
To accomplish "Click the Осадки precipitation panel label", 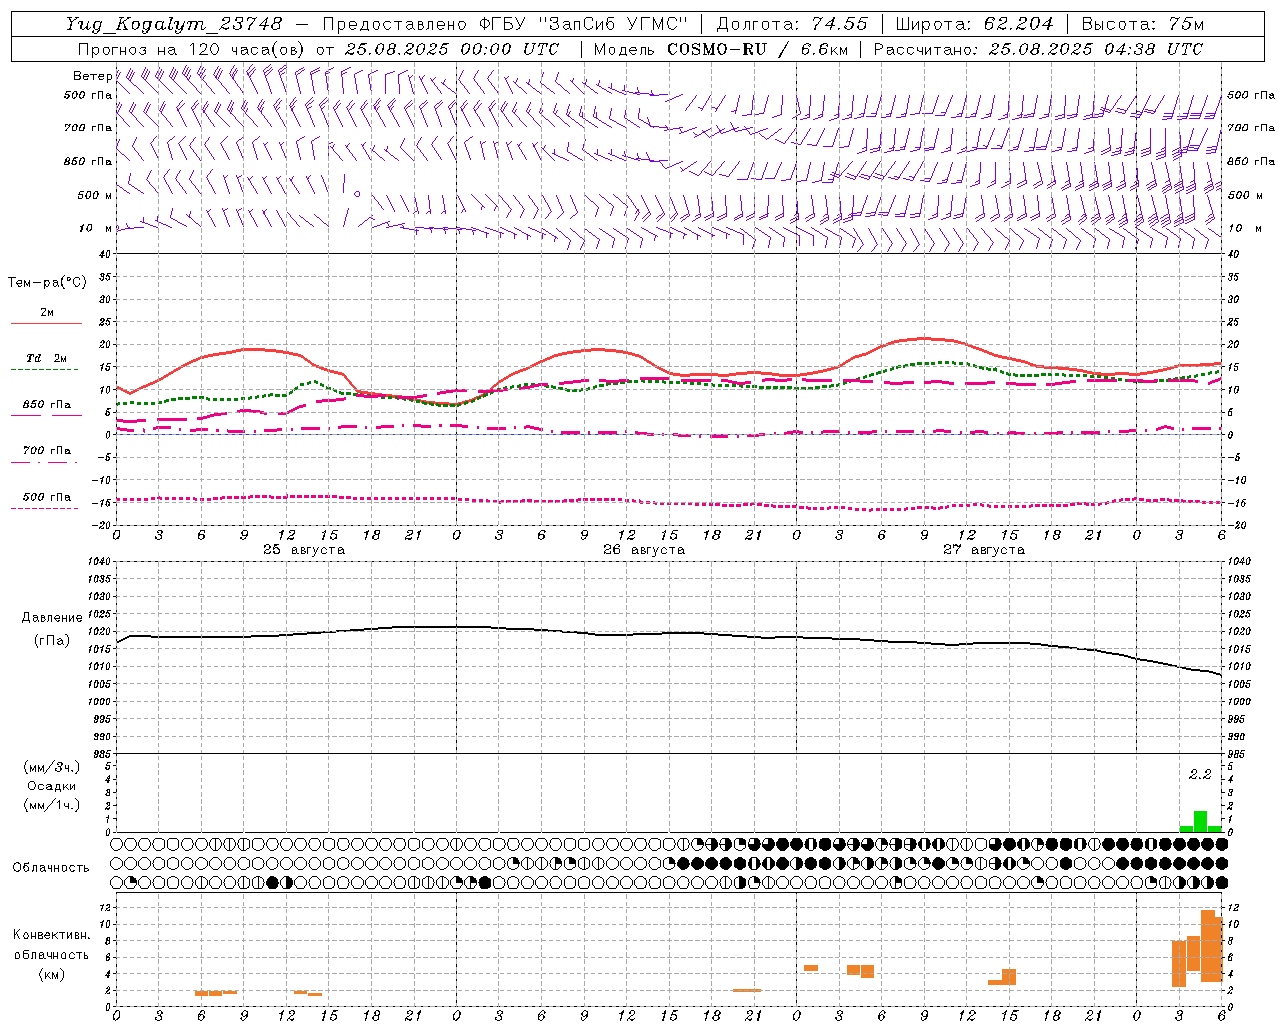I will [52, 786].
